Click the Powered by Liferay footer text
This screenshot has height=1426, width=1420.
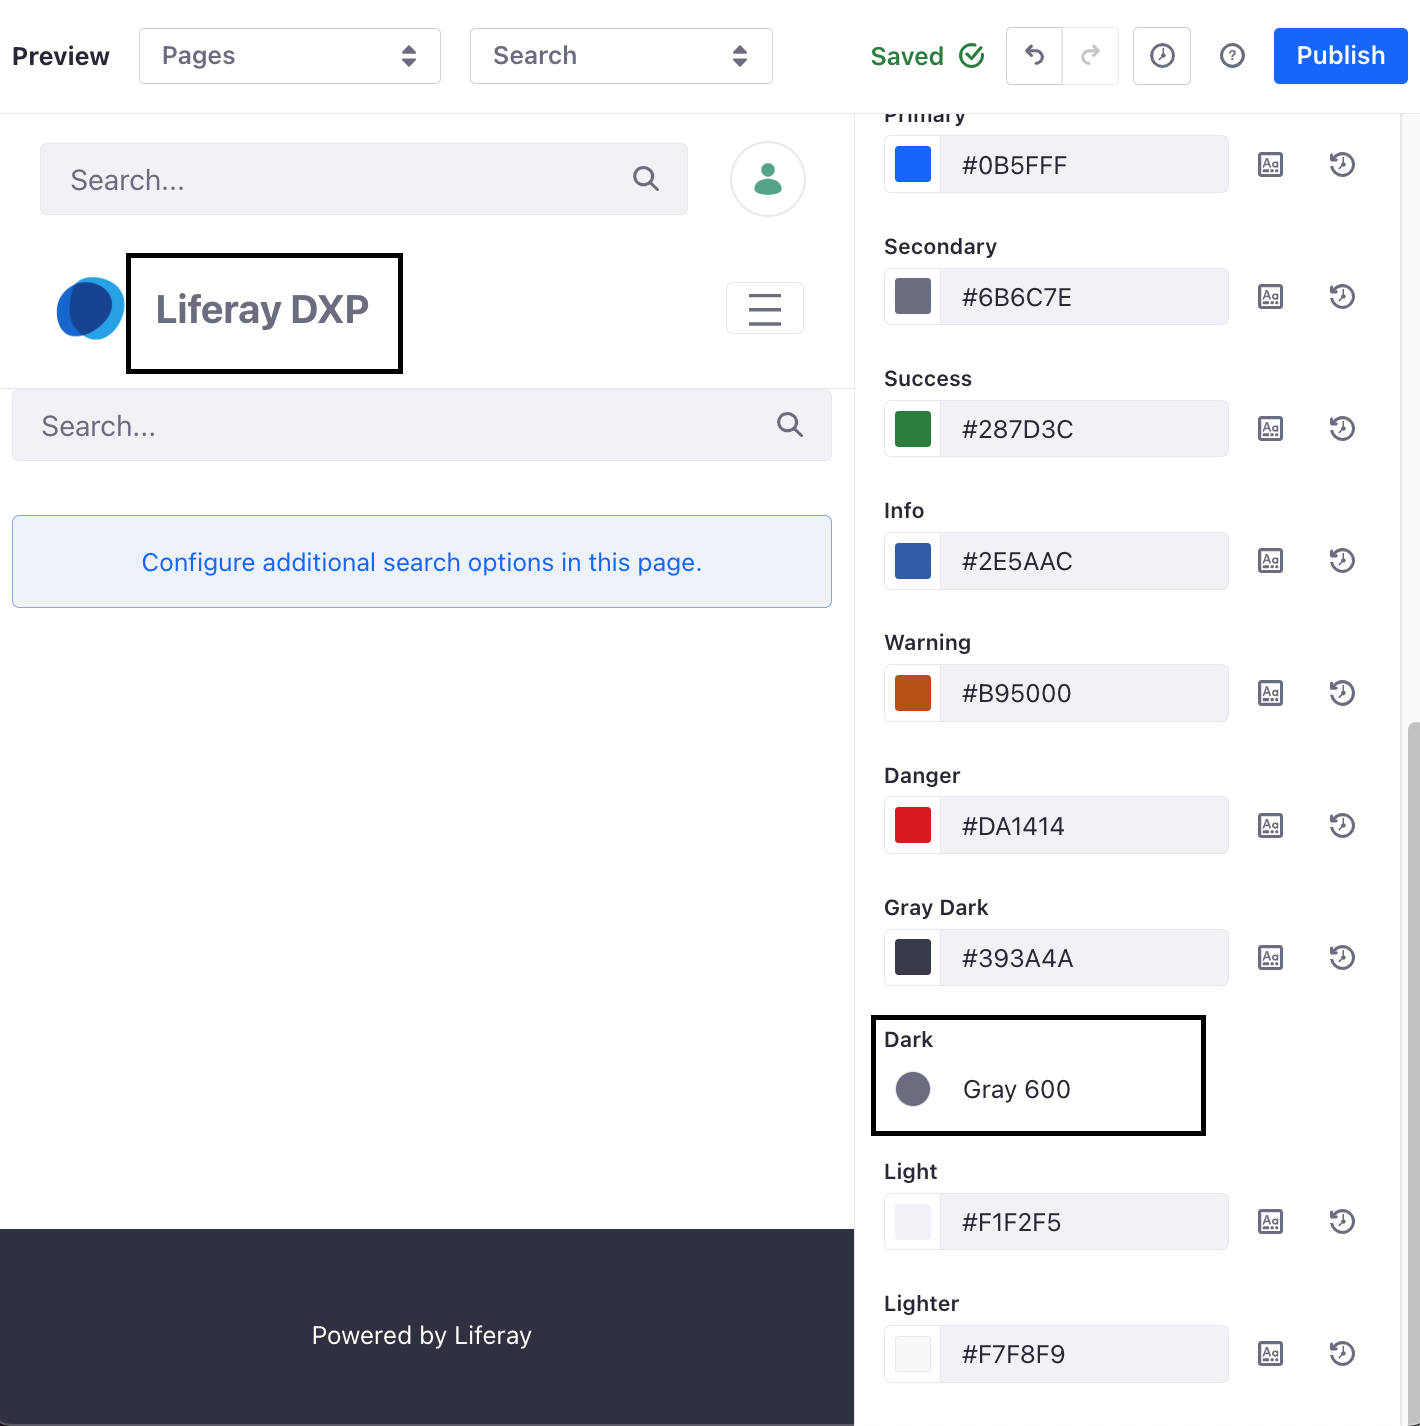422,1335
